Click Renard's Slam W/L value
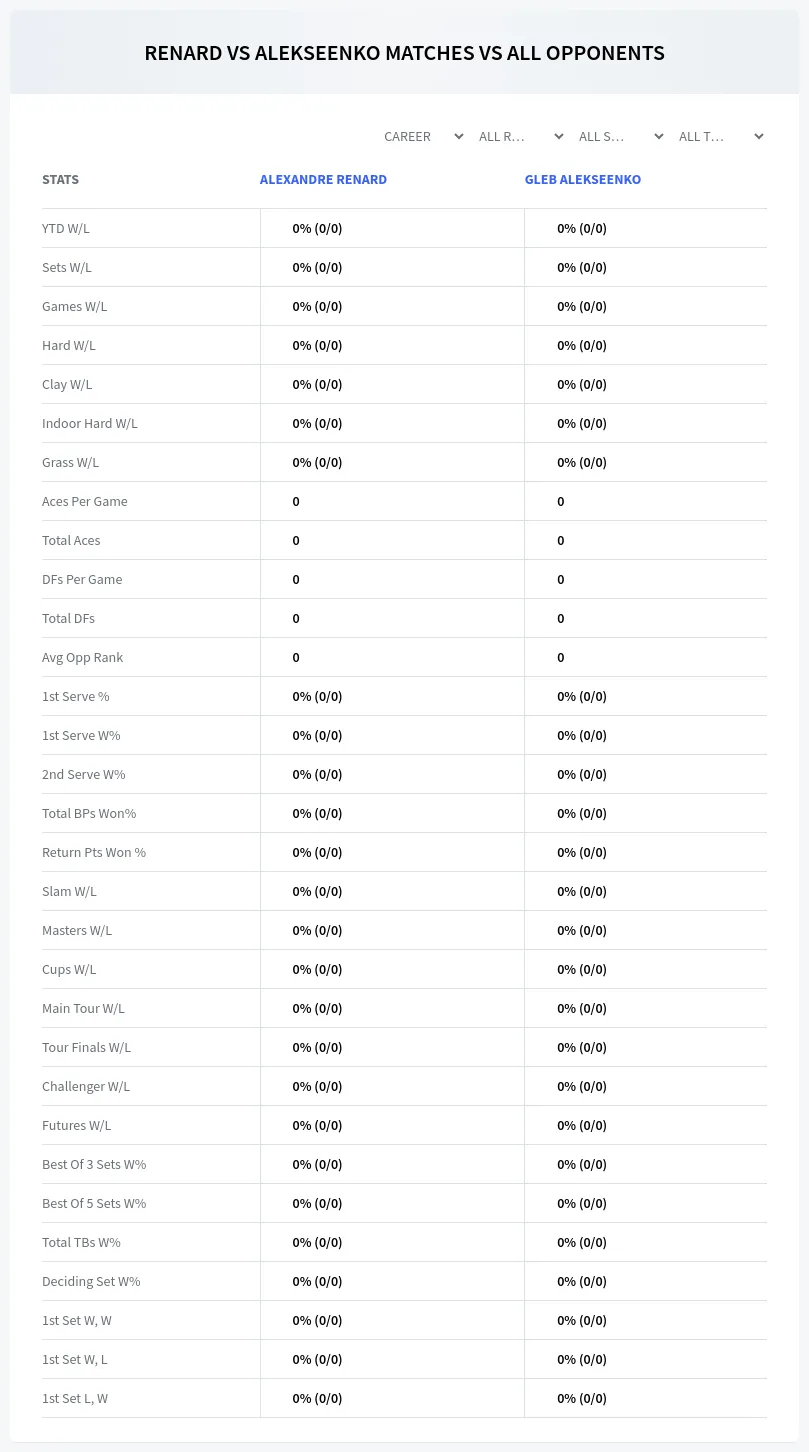This screenshot has height=1452, width=809. click(317, 891)
